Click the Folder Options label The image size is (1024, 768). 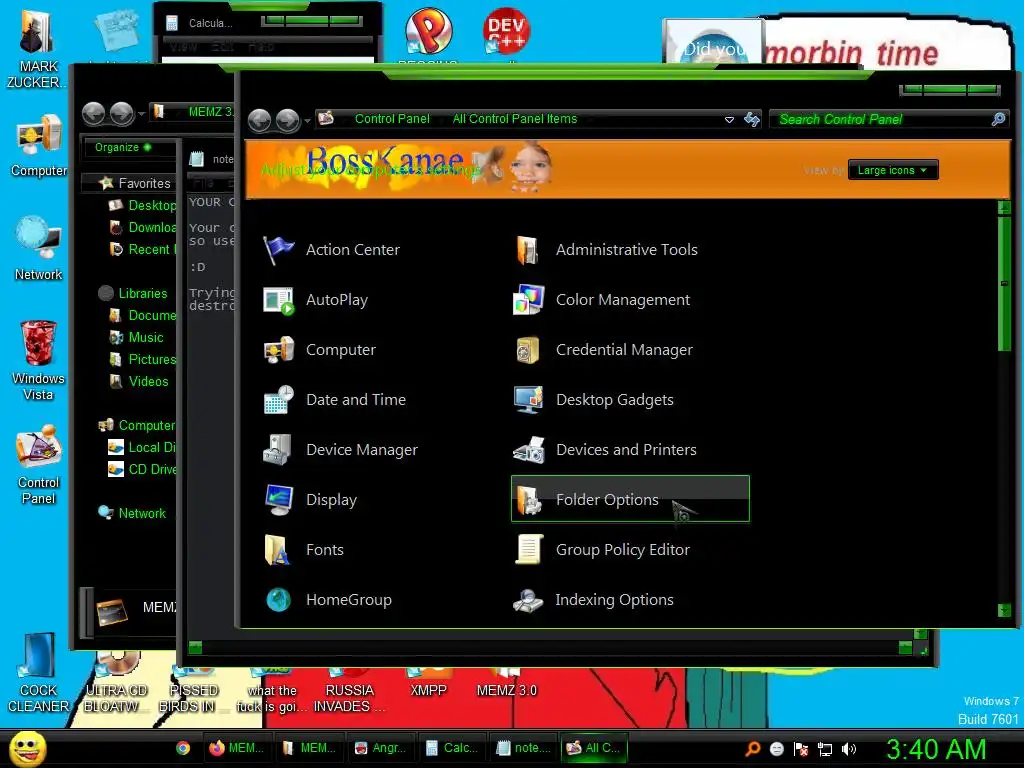pos(607,500)
